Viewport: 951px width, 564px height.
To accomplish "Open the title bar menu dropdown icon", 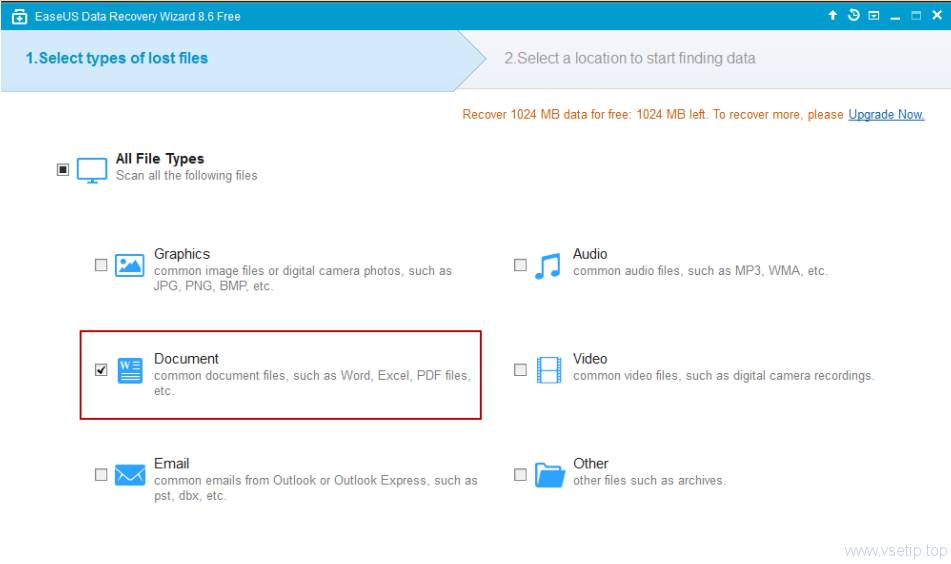I will [874, 16].
